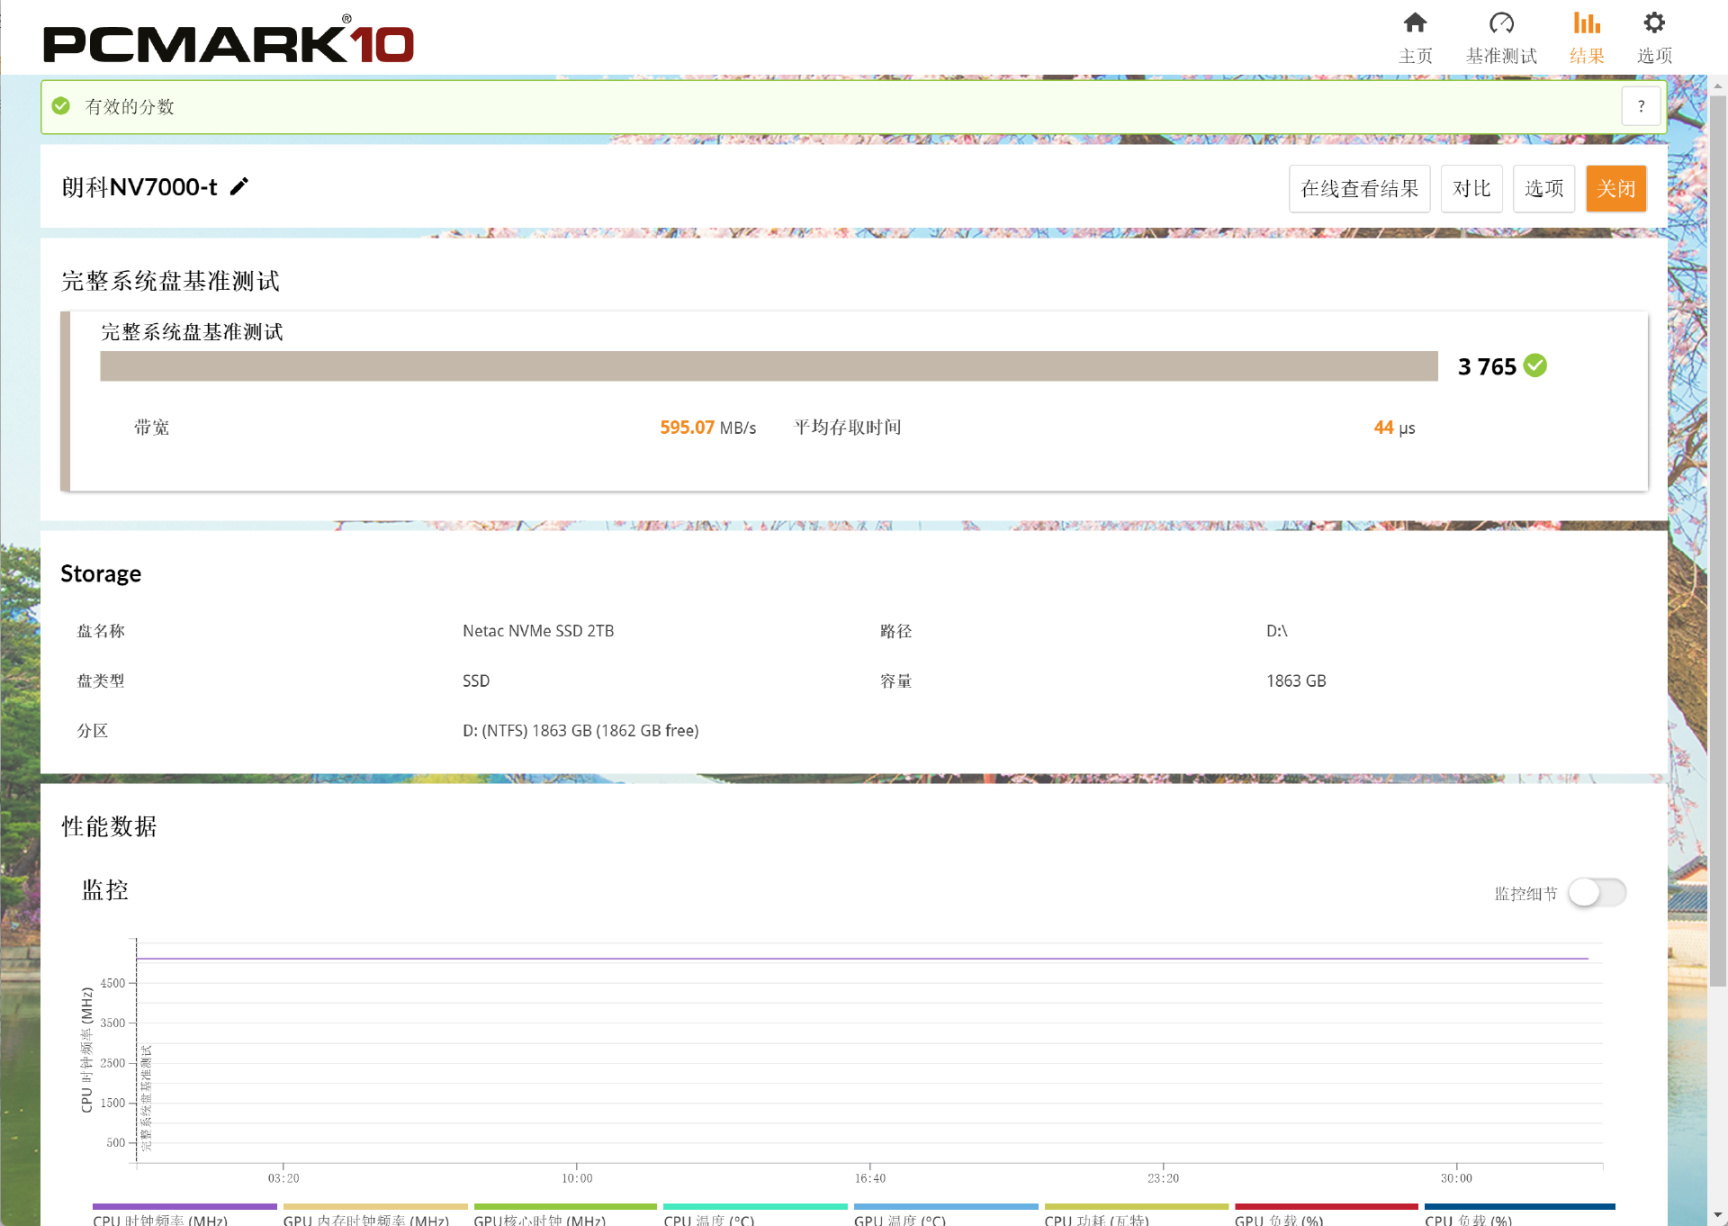Click the green valid-score checkmark beside 3 765

click(x=1535, y=366)
